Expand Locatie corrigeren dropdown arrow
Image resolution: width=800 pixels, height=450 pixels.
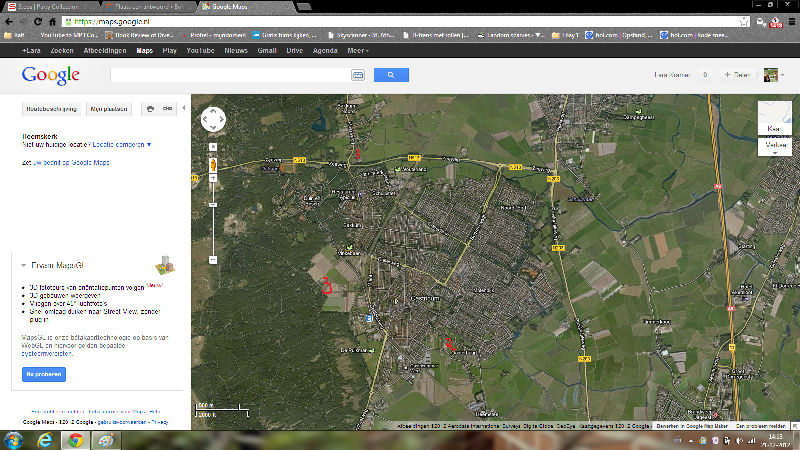pyautogui.click(x=149, y=145)
